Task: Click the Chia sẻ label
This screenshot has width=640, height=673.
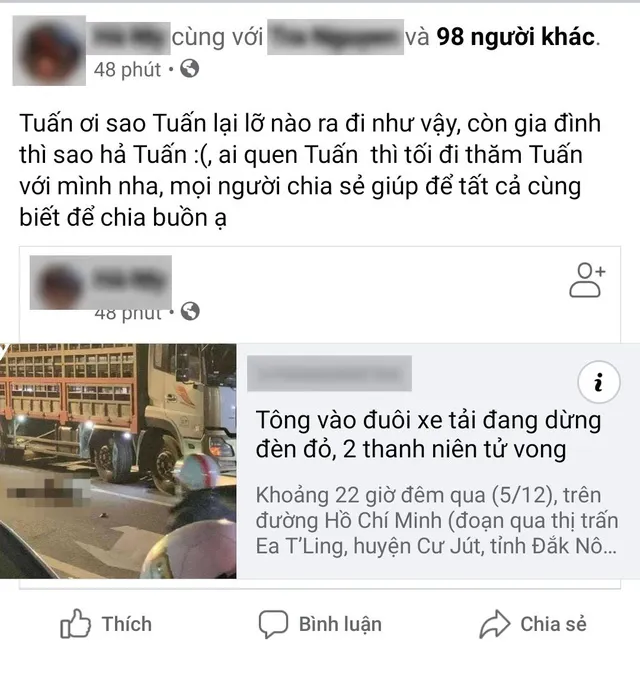Action: point(553,624)
